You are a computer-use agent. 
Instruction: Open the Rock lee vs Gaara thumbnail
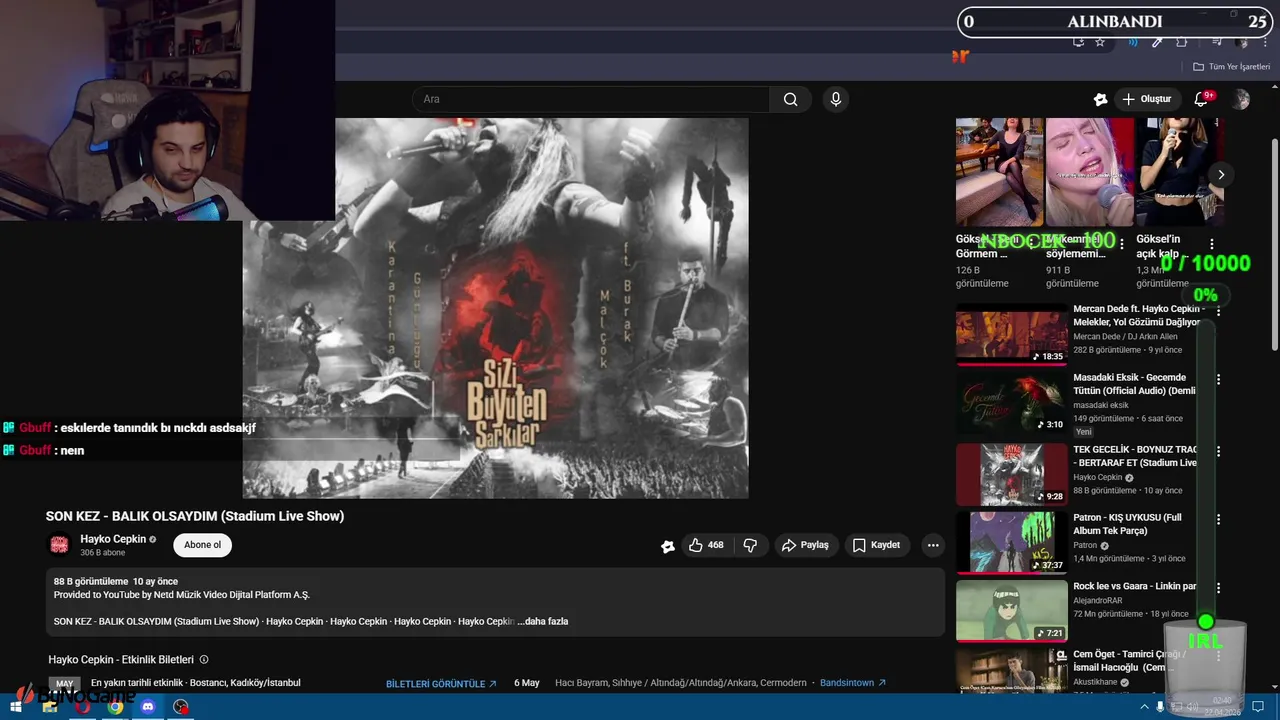1011,612
